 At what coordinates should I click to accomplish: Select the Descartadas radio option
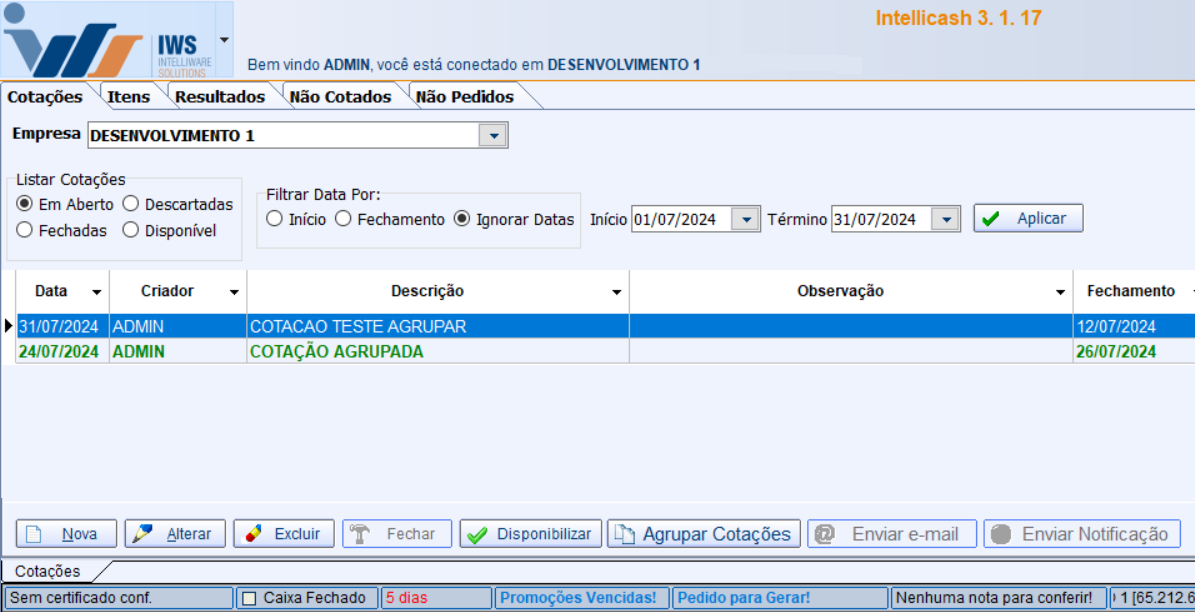point(131,204)
